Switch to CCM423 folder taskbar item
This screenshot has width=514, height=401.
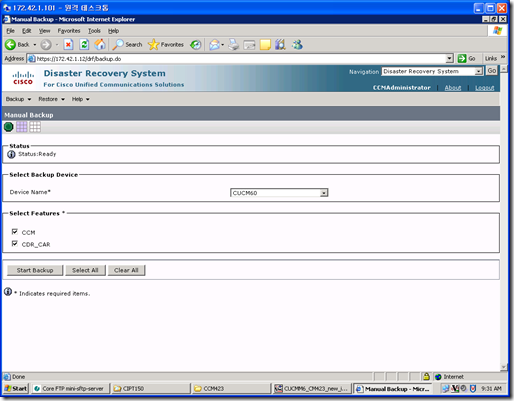[x=231, y=389]
